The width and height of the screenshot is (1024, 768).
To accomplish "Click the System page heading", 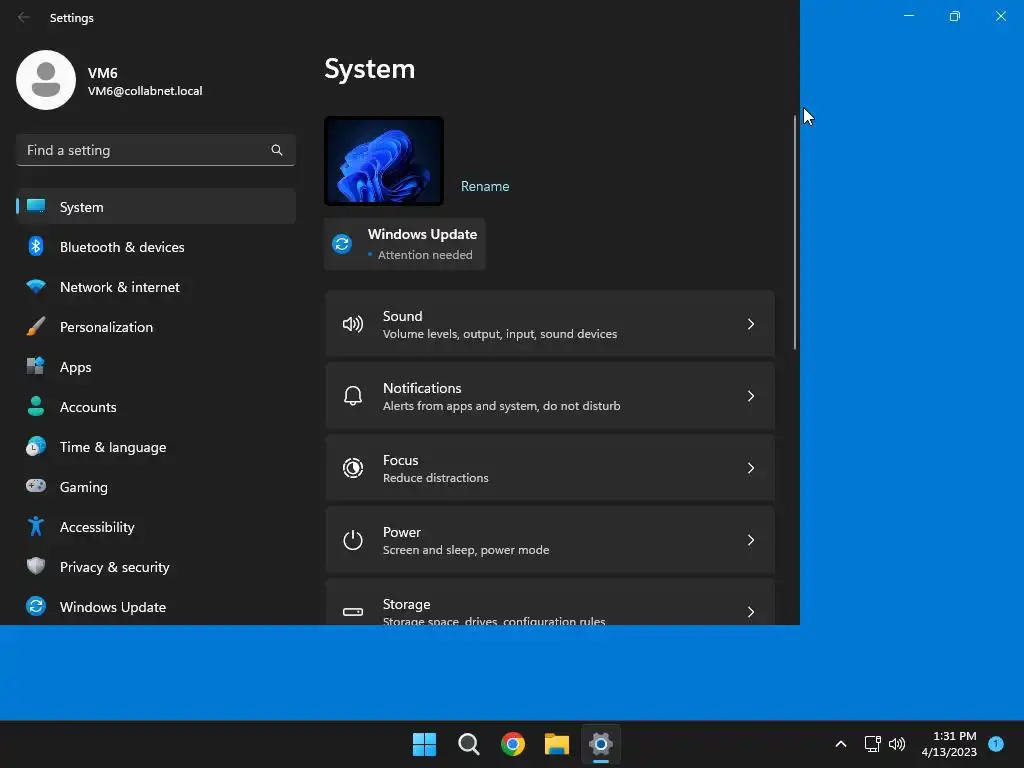I will [370, 69].
